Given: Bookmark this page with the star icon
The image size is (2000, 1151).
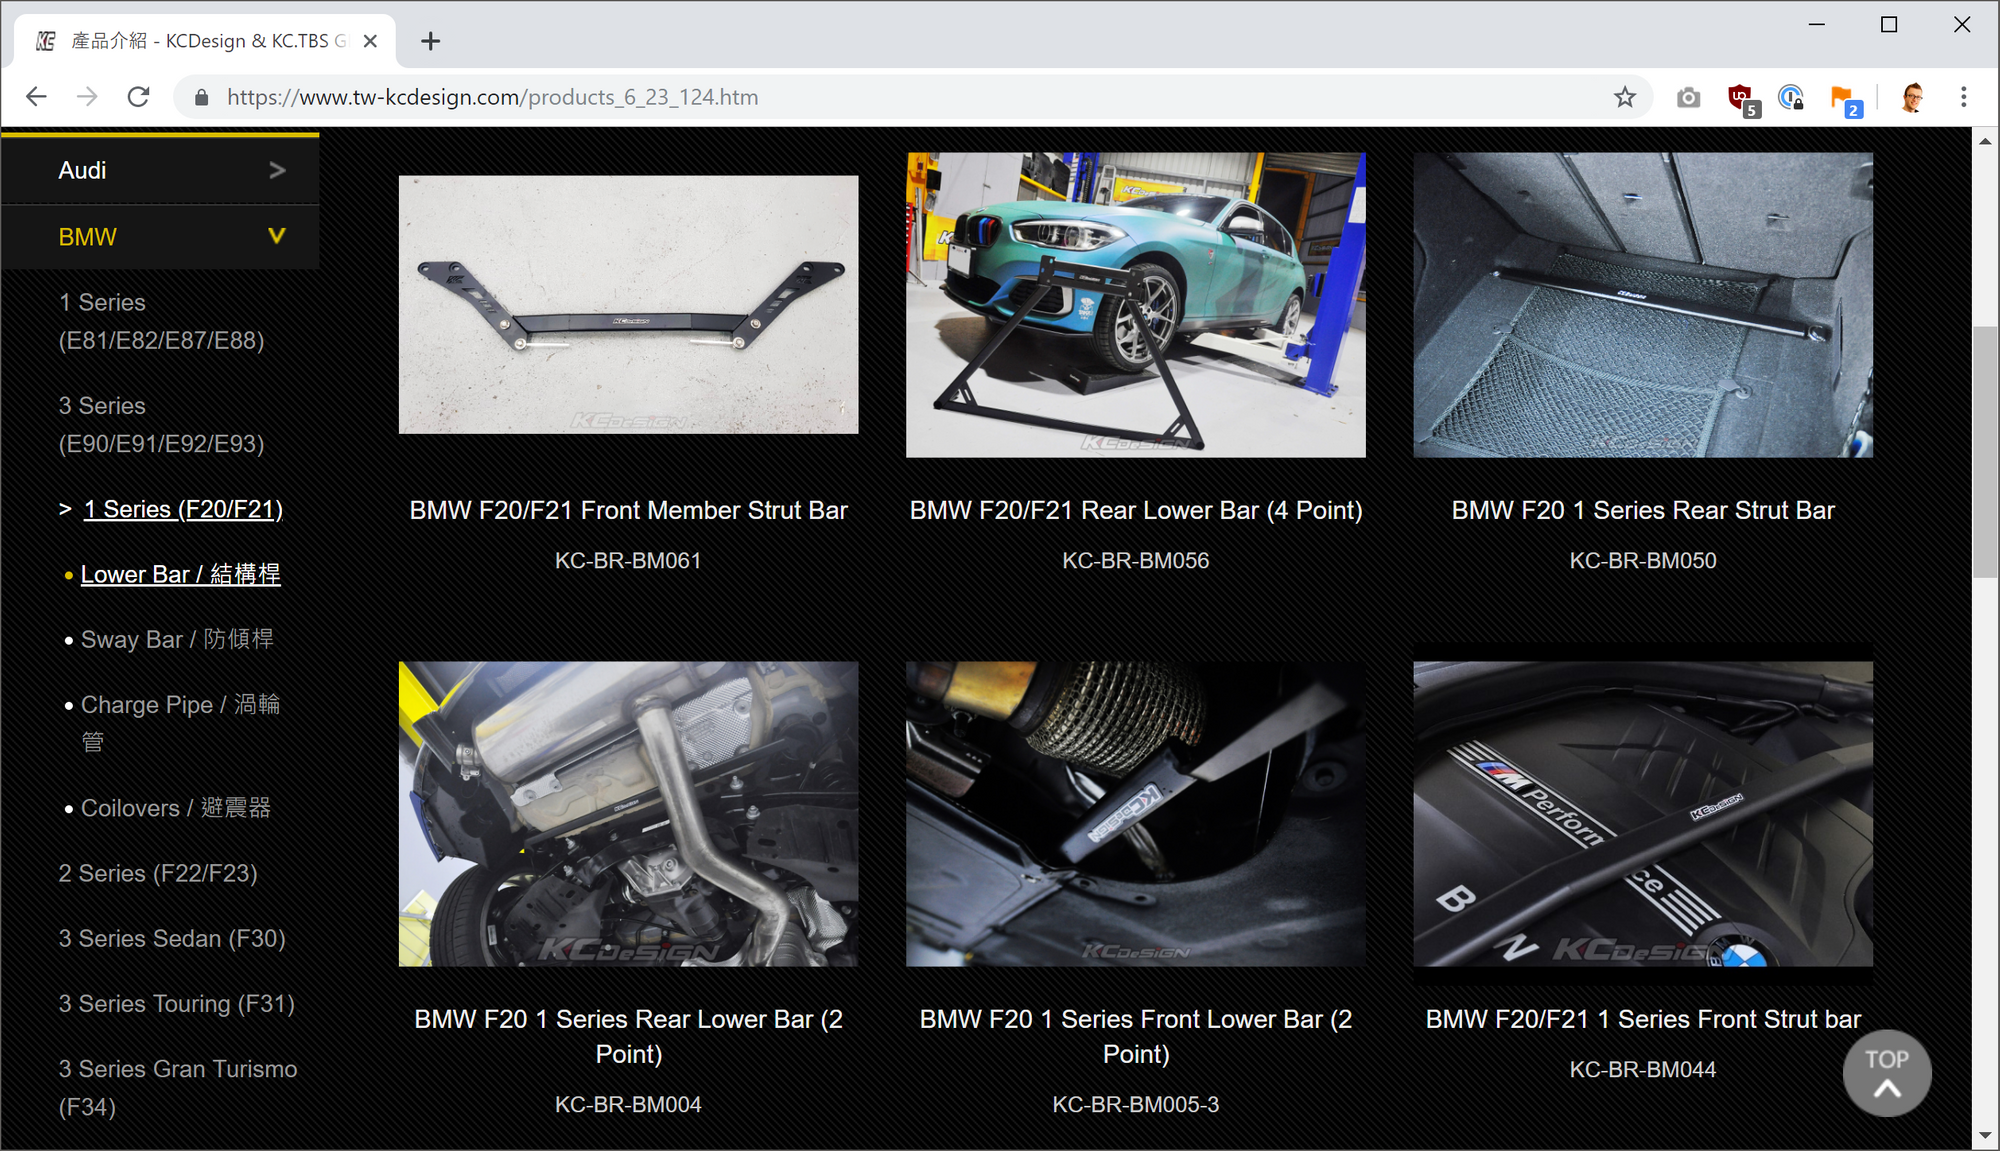Looking at the screenshot, I should [1625, 97].
